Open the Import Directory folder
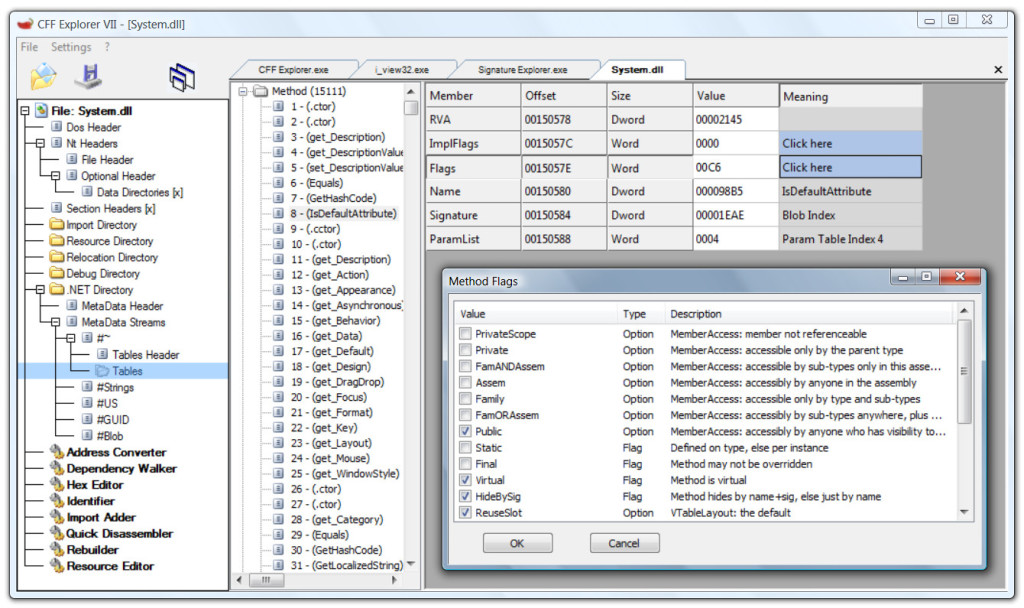 coord(101,225)
